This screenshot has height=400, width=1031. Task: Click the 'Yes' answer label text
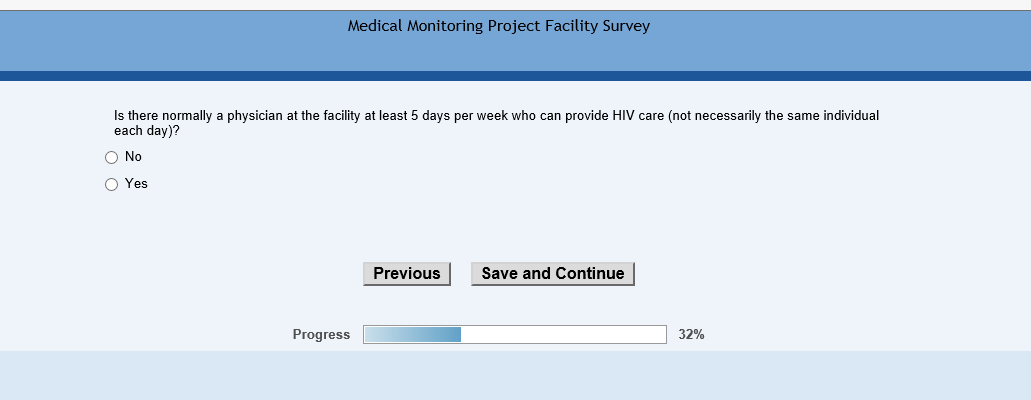click(136, 184)
